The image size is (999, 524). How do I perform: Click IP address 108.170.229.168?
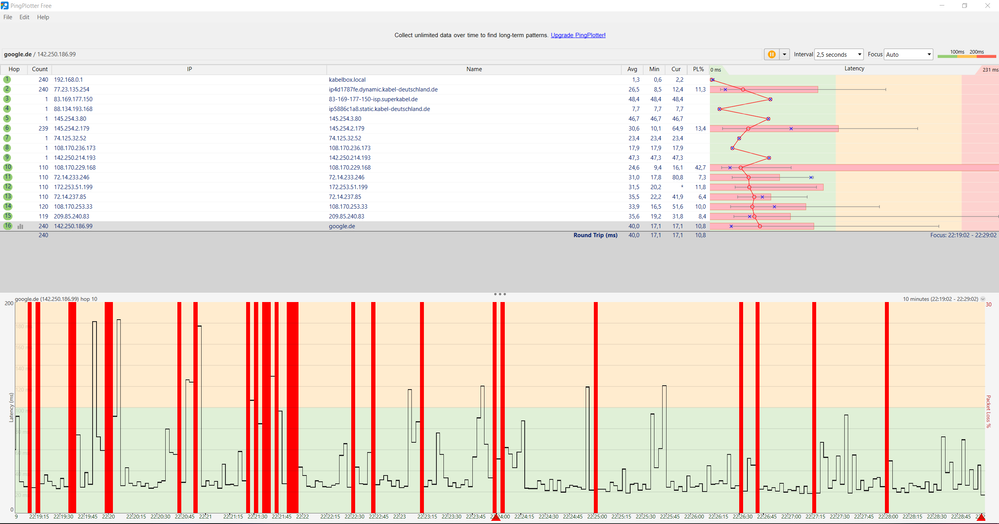[x=75, y=167]
